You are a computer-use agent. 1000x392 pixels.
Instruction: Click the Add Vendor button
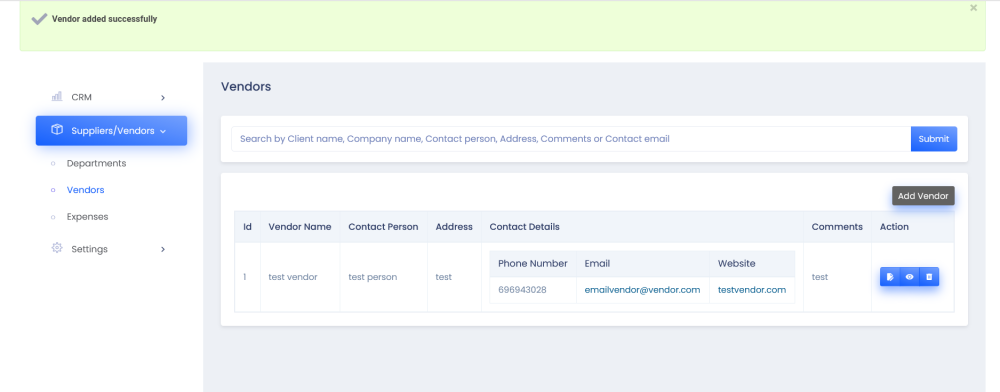923,196
